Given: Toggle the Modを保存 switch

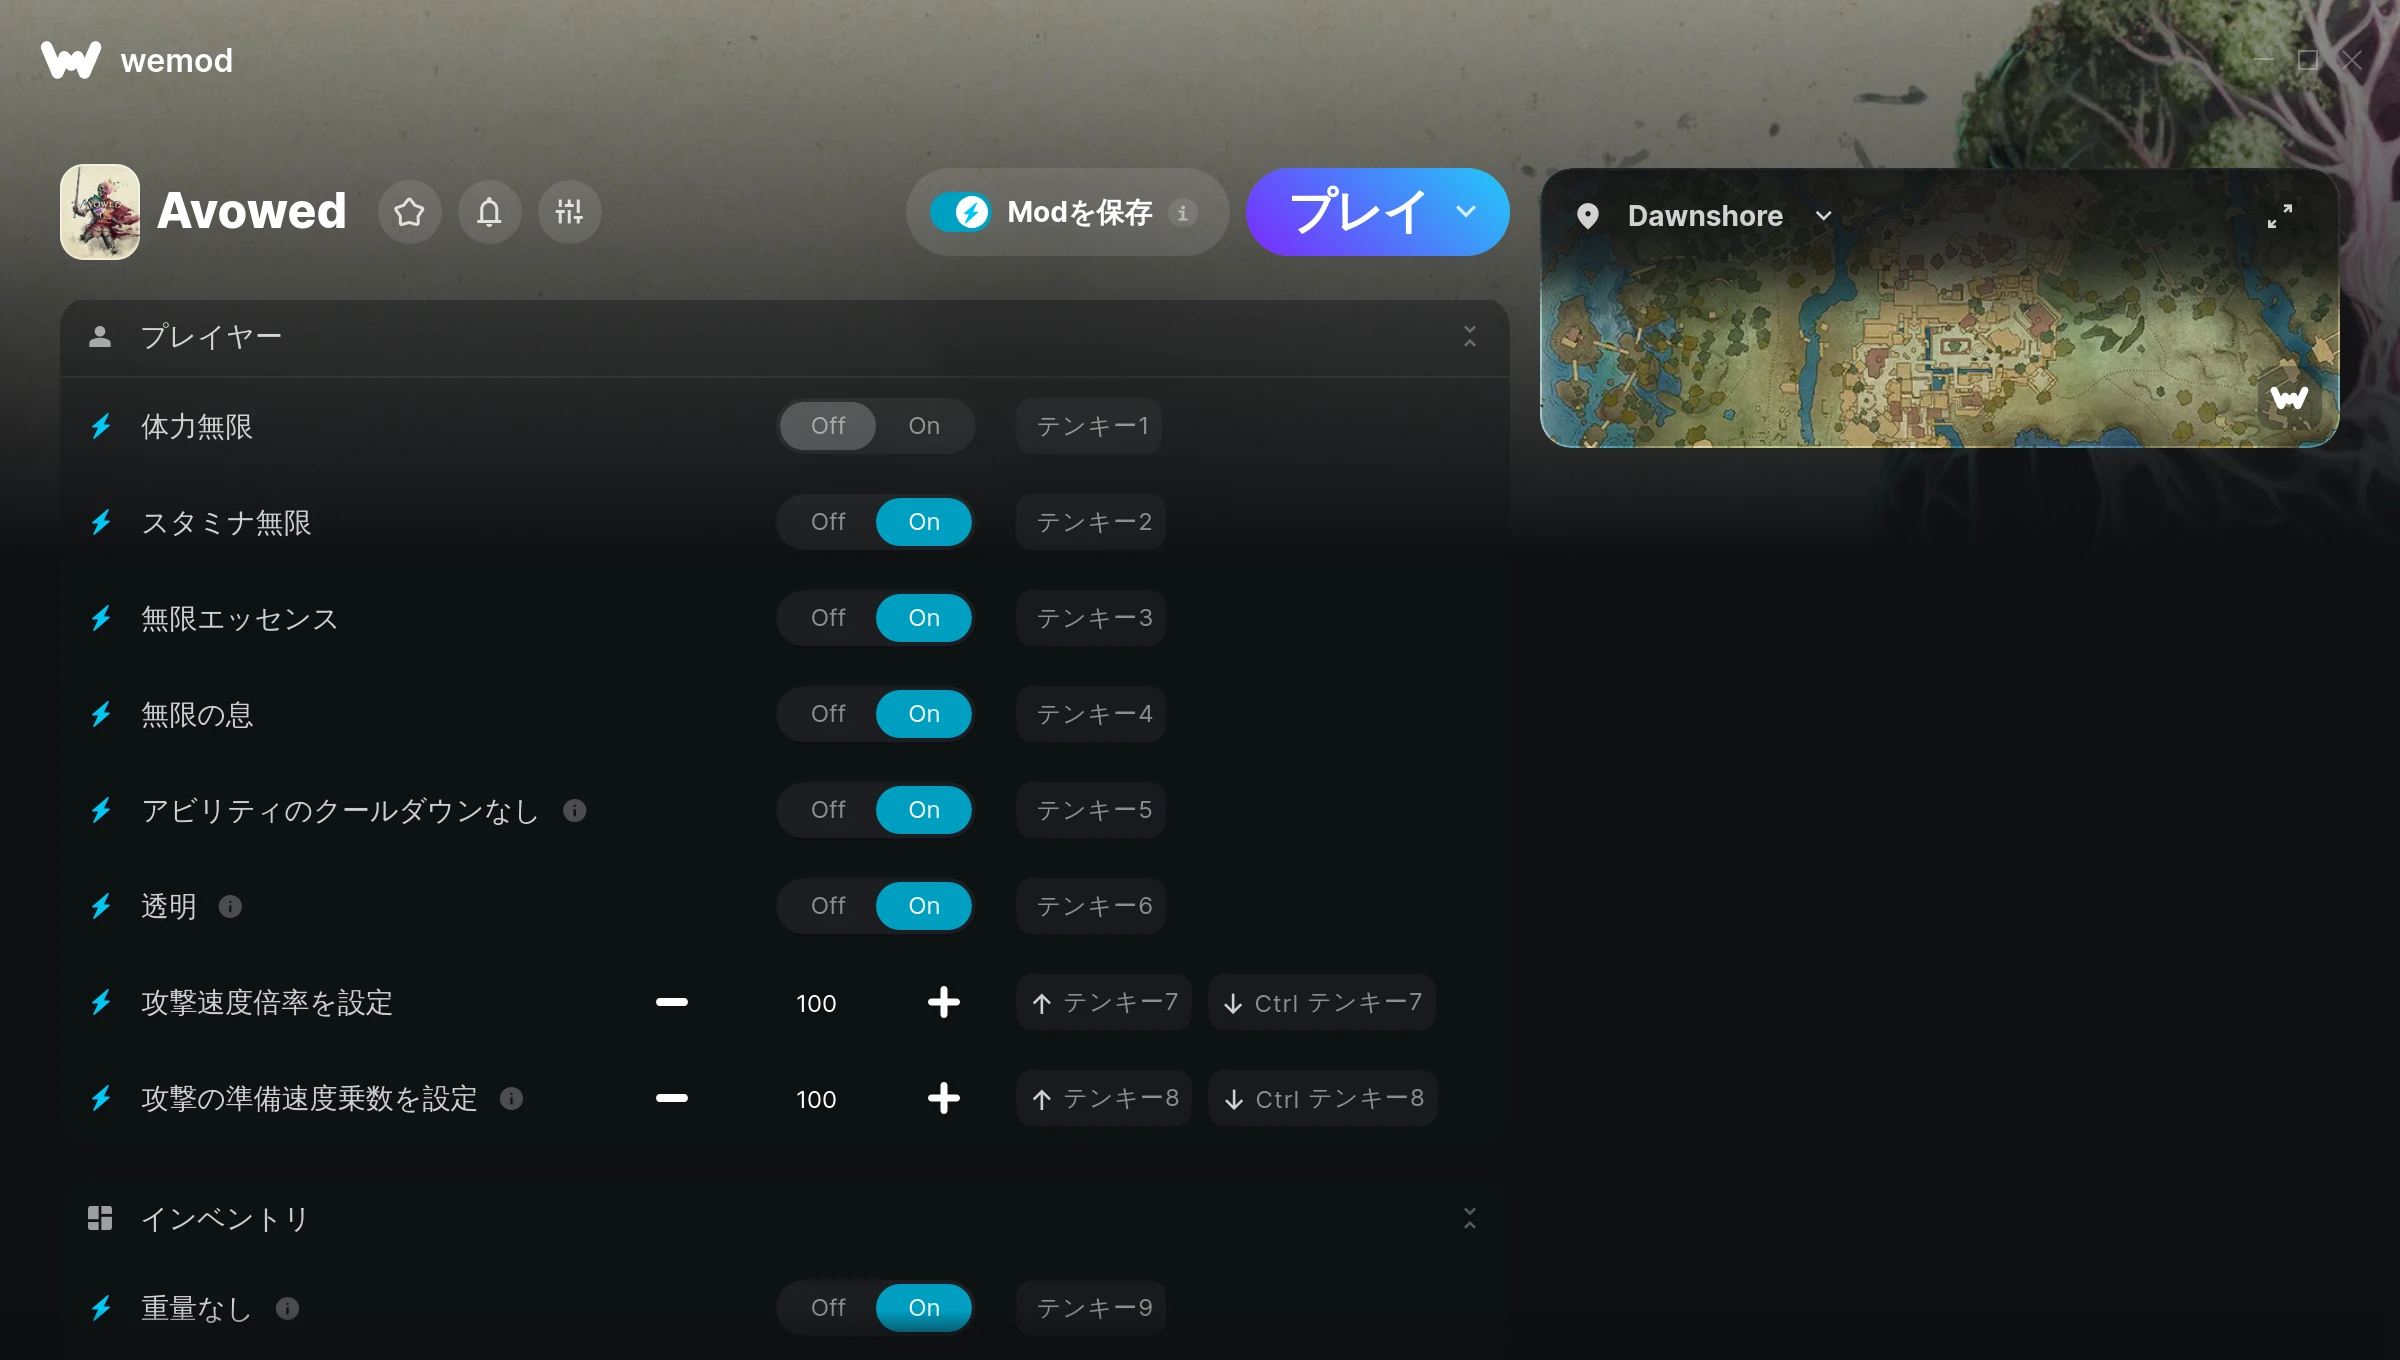Looking at the screenshot, I should 961,212.
